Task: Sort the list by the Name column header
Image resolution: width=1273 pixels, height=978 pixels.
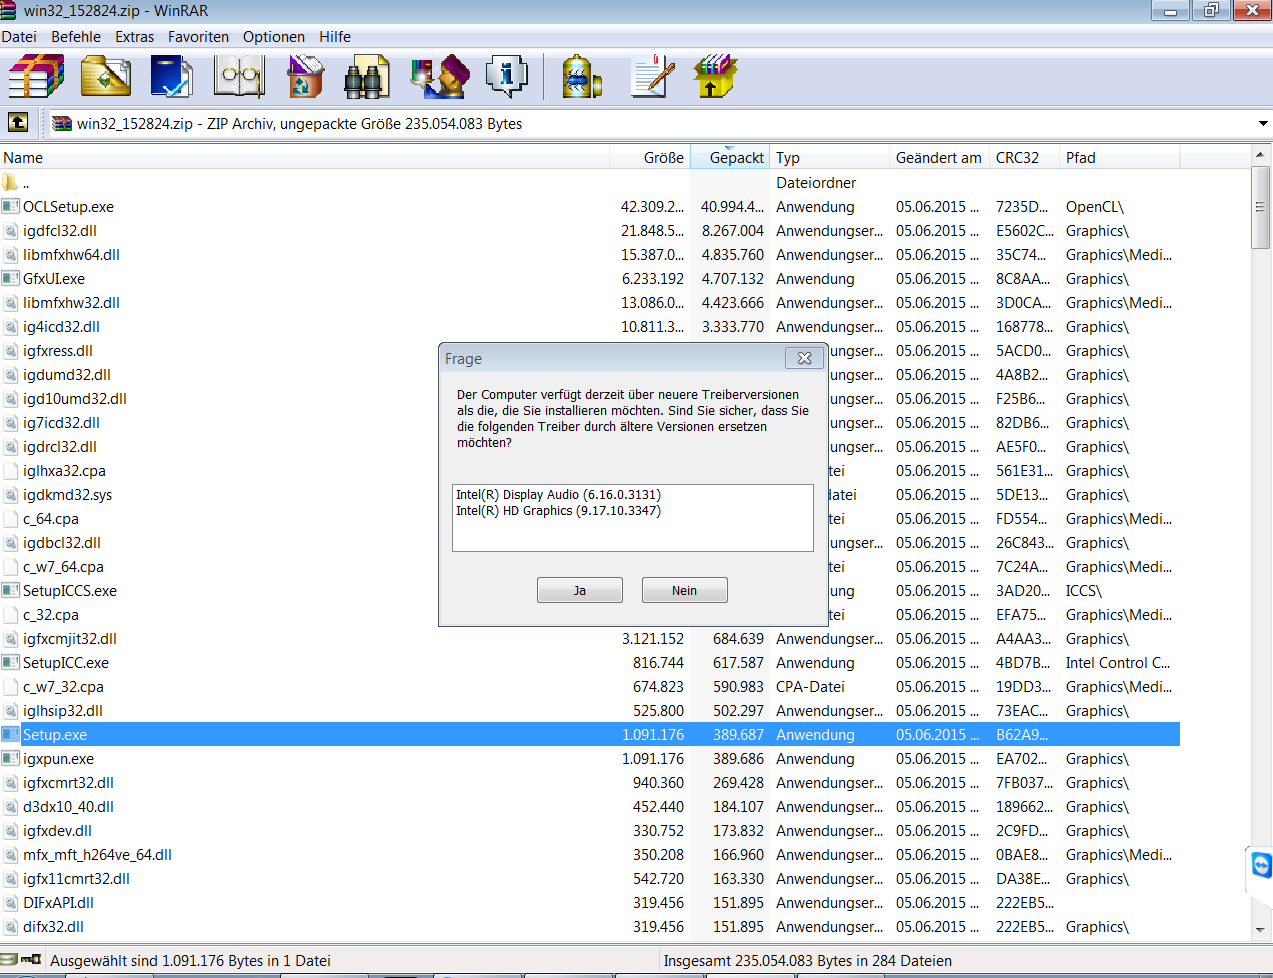Action: 305,157
